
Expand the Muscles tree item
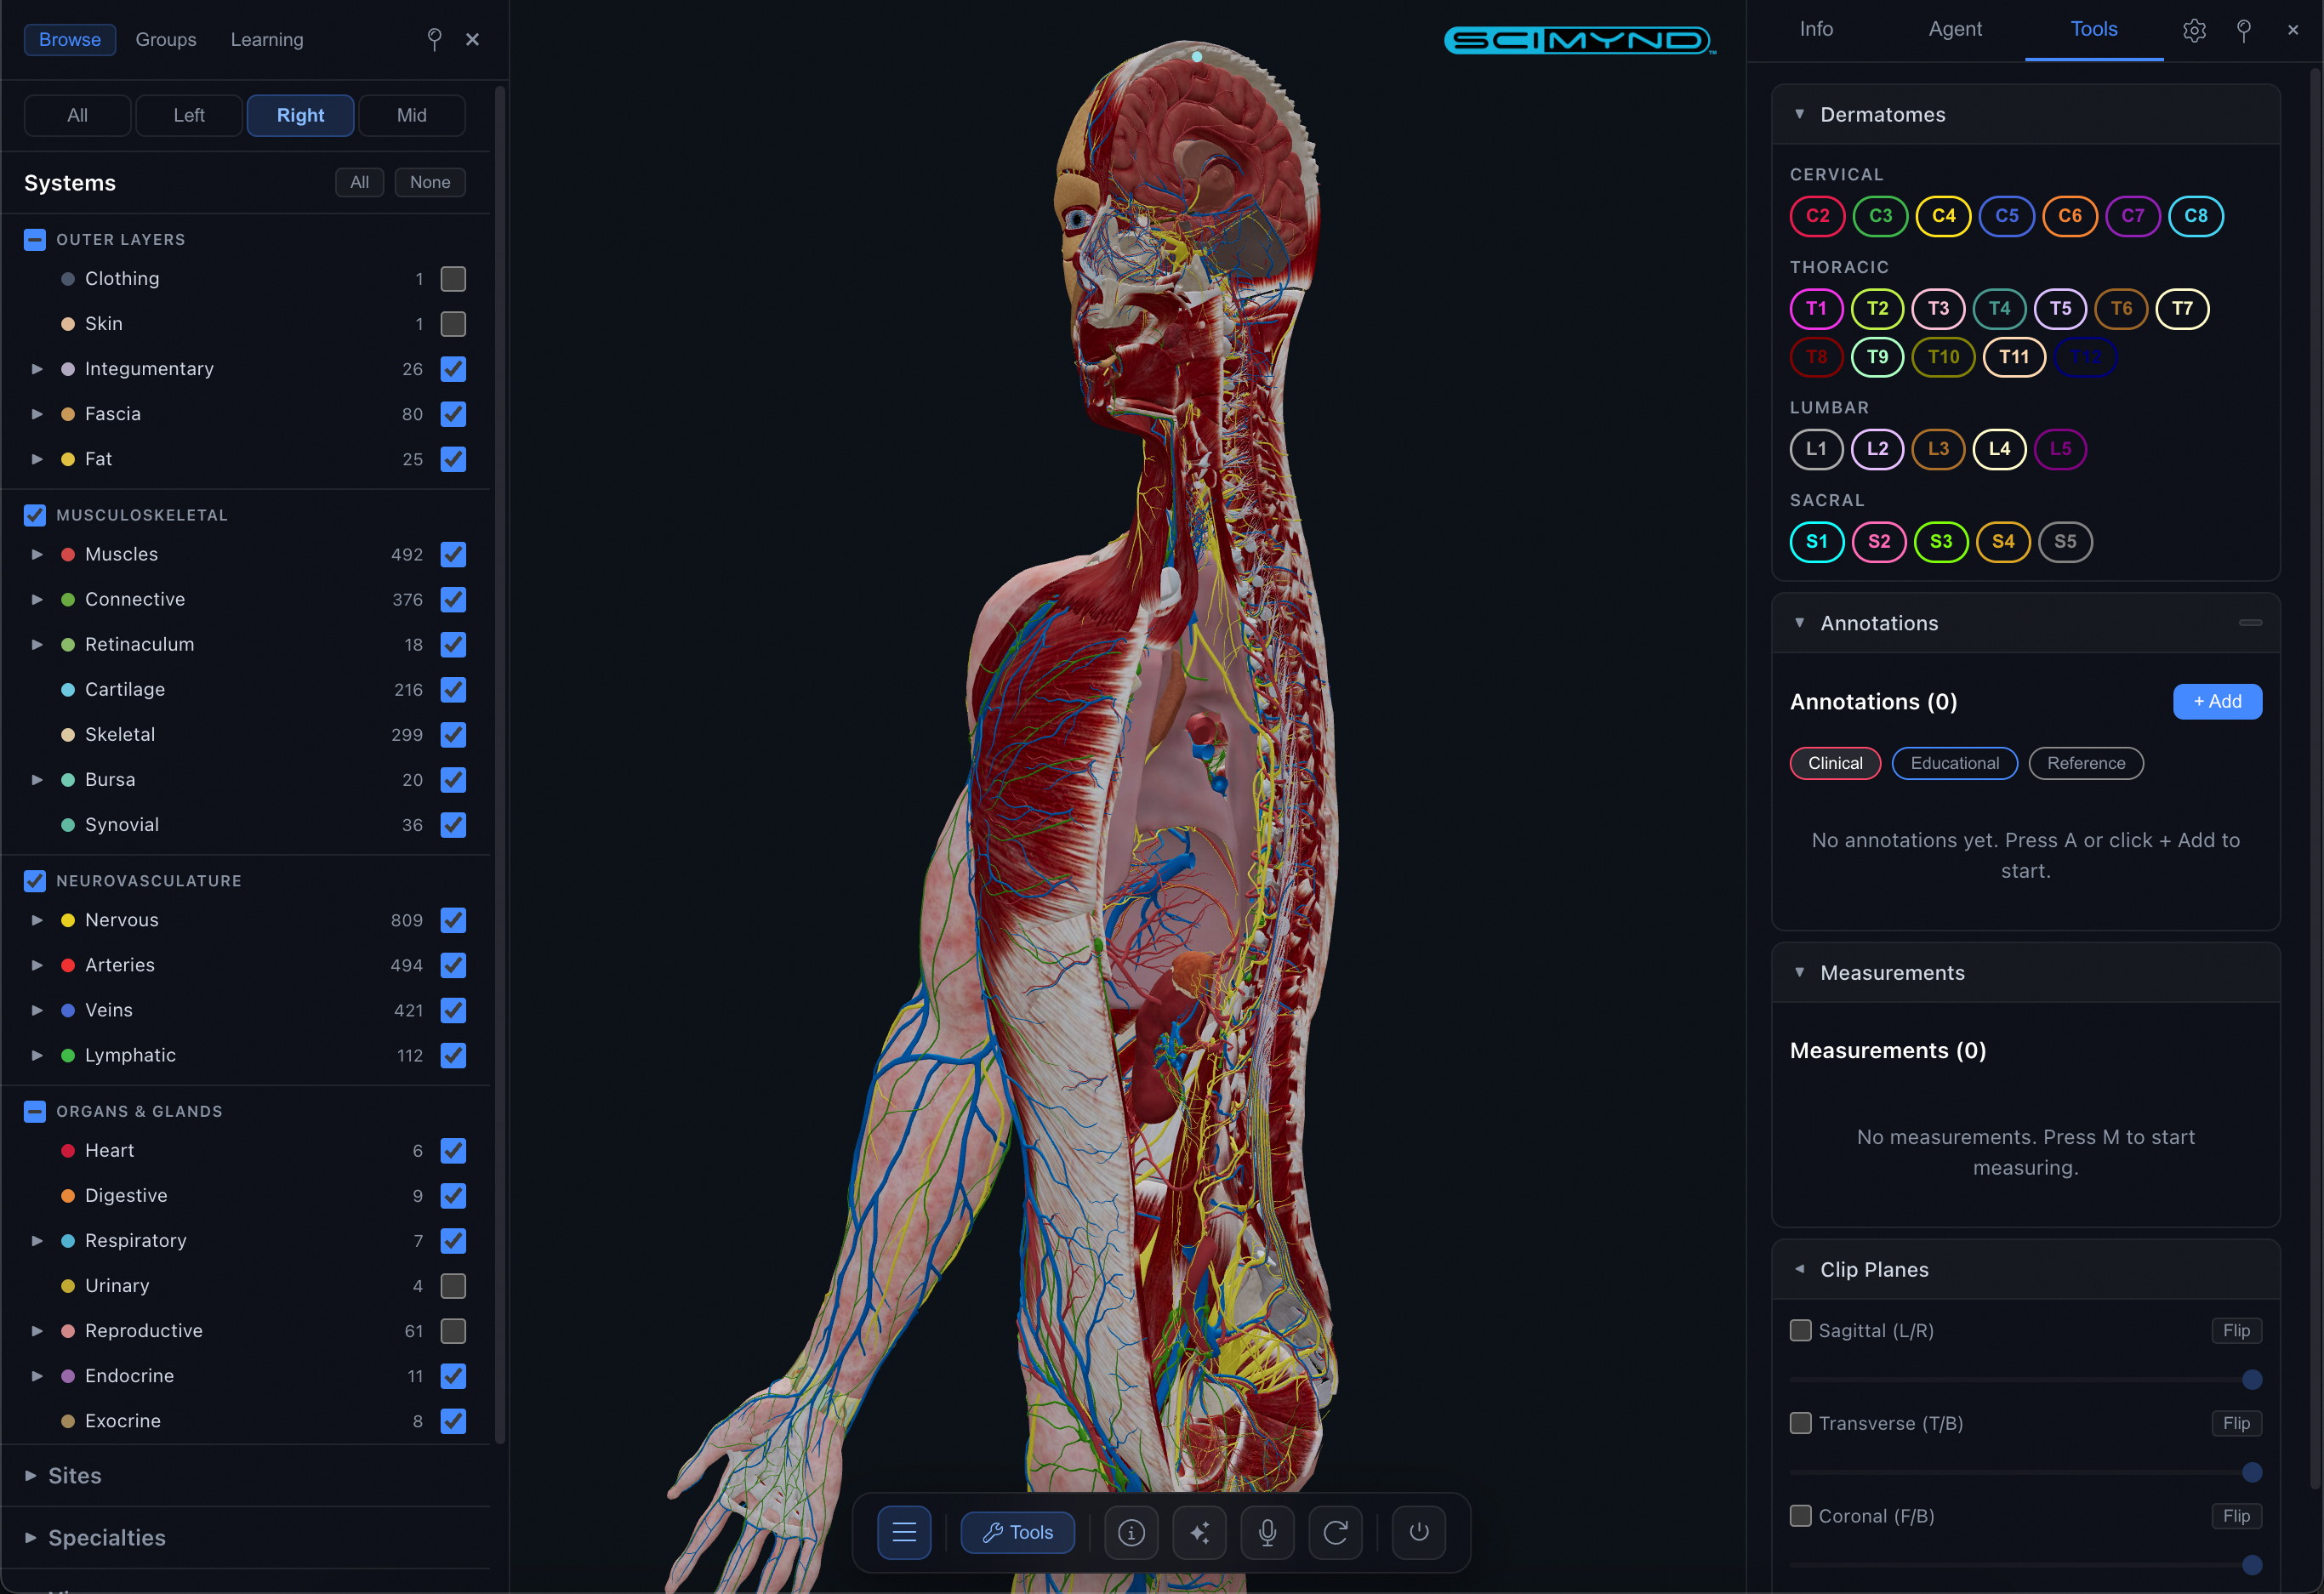click(x=37, y=554)
